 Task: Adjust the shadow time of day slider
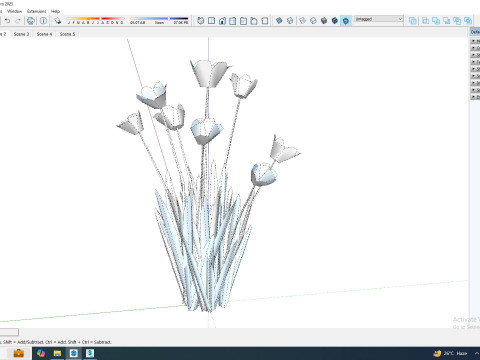tap(159, 20)
